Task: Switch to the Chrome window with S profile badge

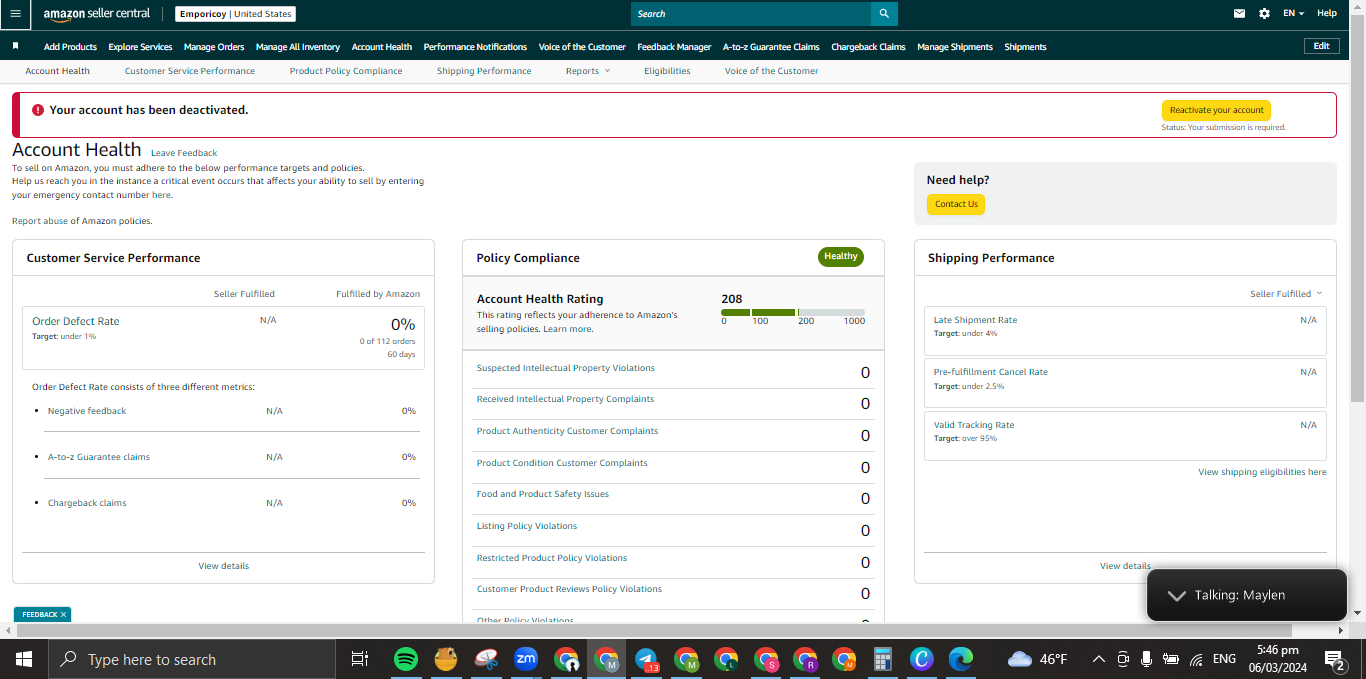Action: coord(766,659)
